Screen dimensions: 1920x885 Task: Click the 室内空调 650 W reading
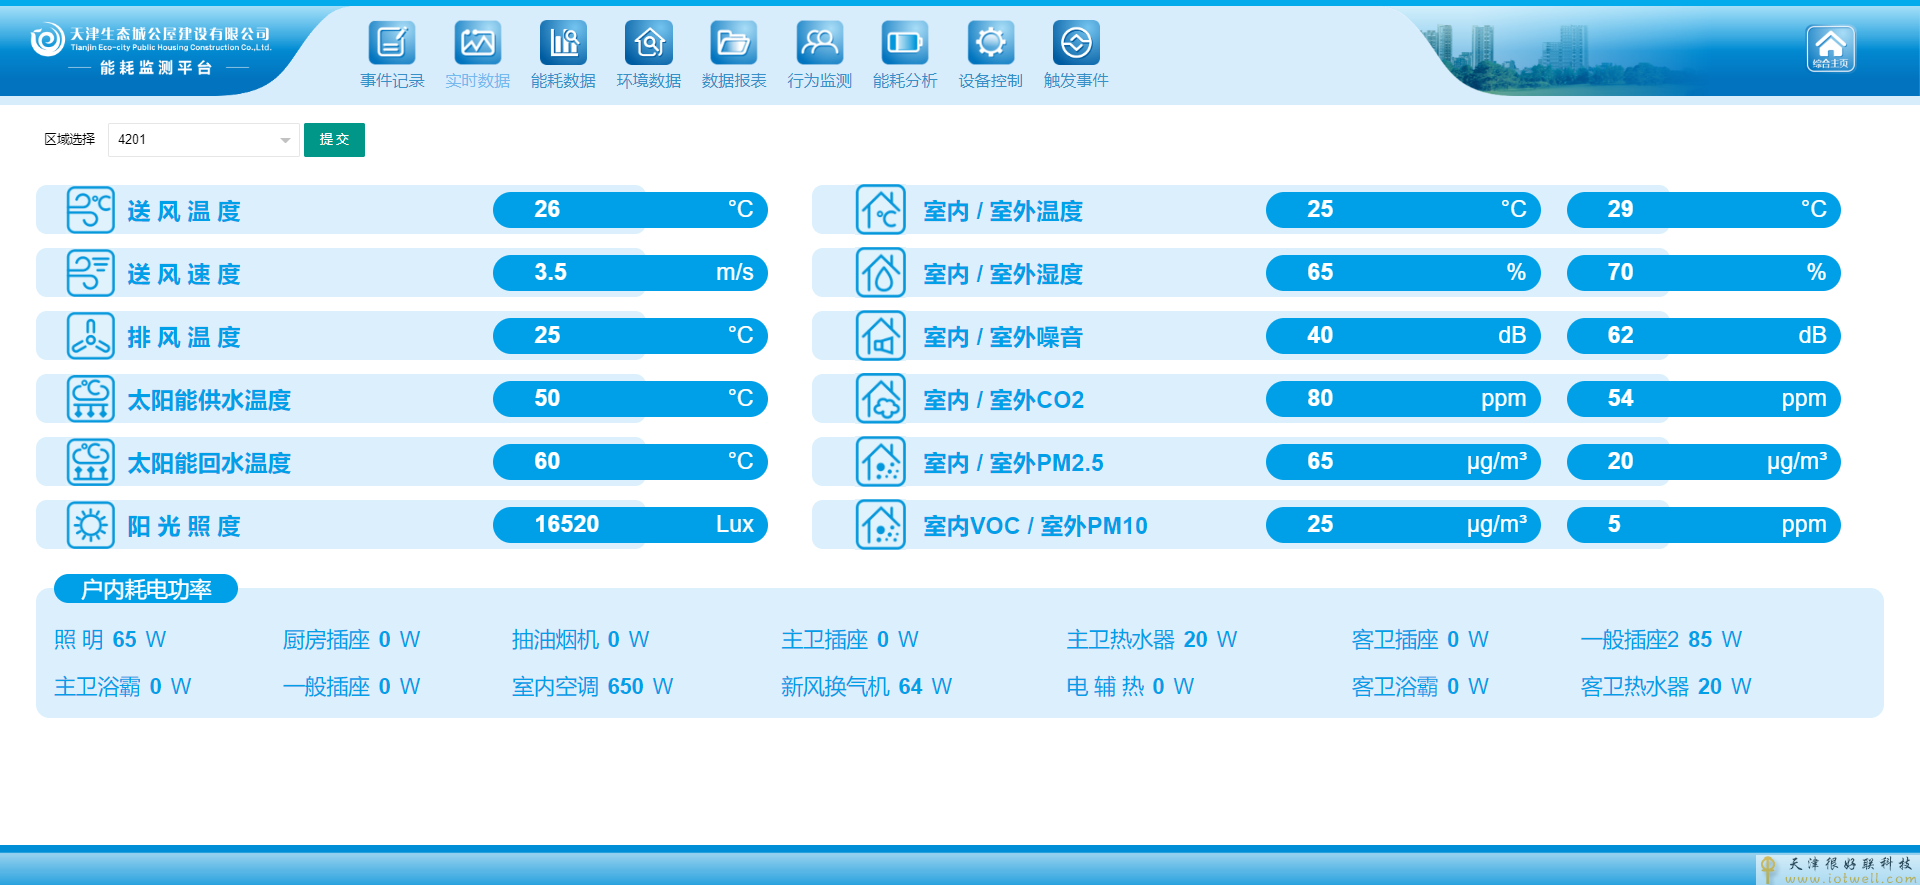tap(592, 686)
